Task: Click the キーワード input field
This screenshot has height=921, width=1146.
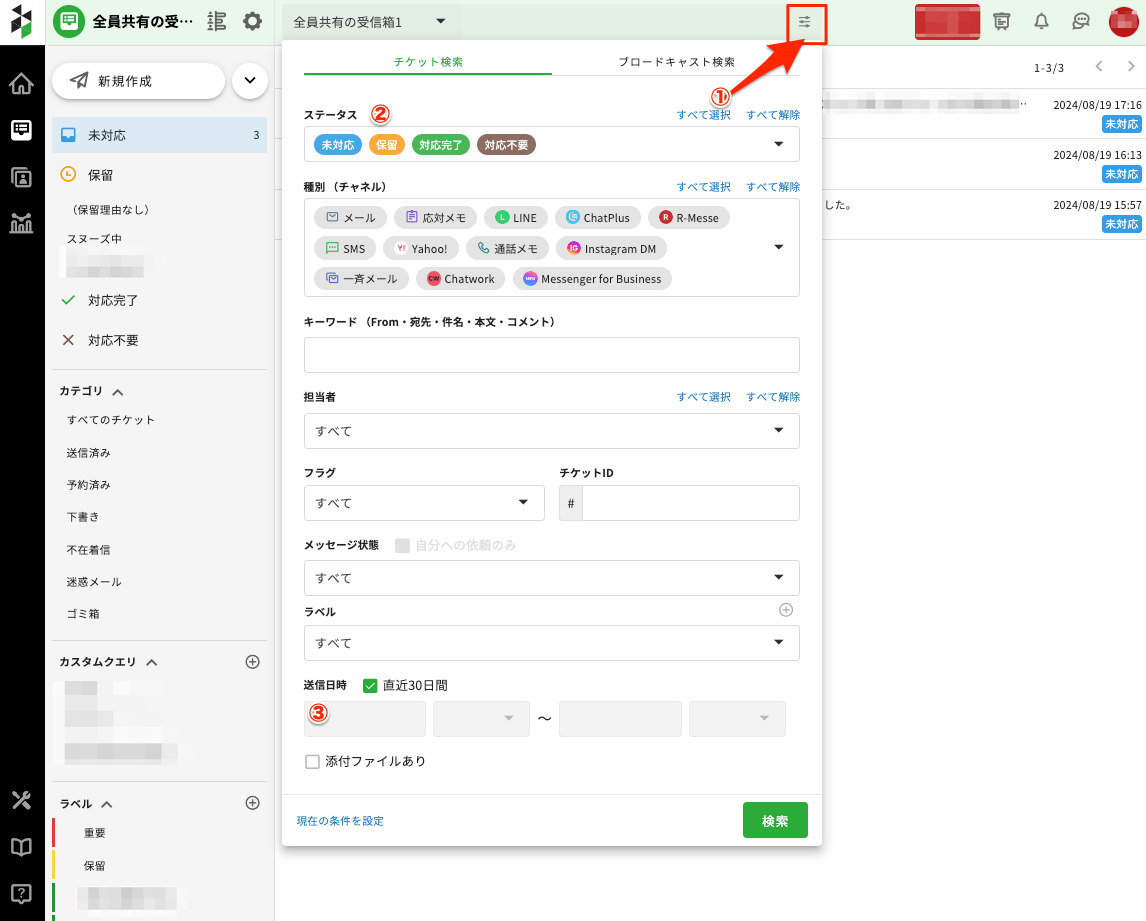Action: [x=551, y=355]
